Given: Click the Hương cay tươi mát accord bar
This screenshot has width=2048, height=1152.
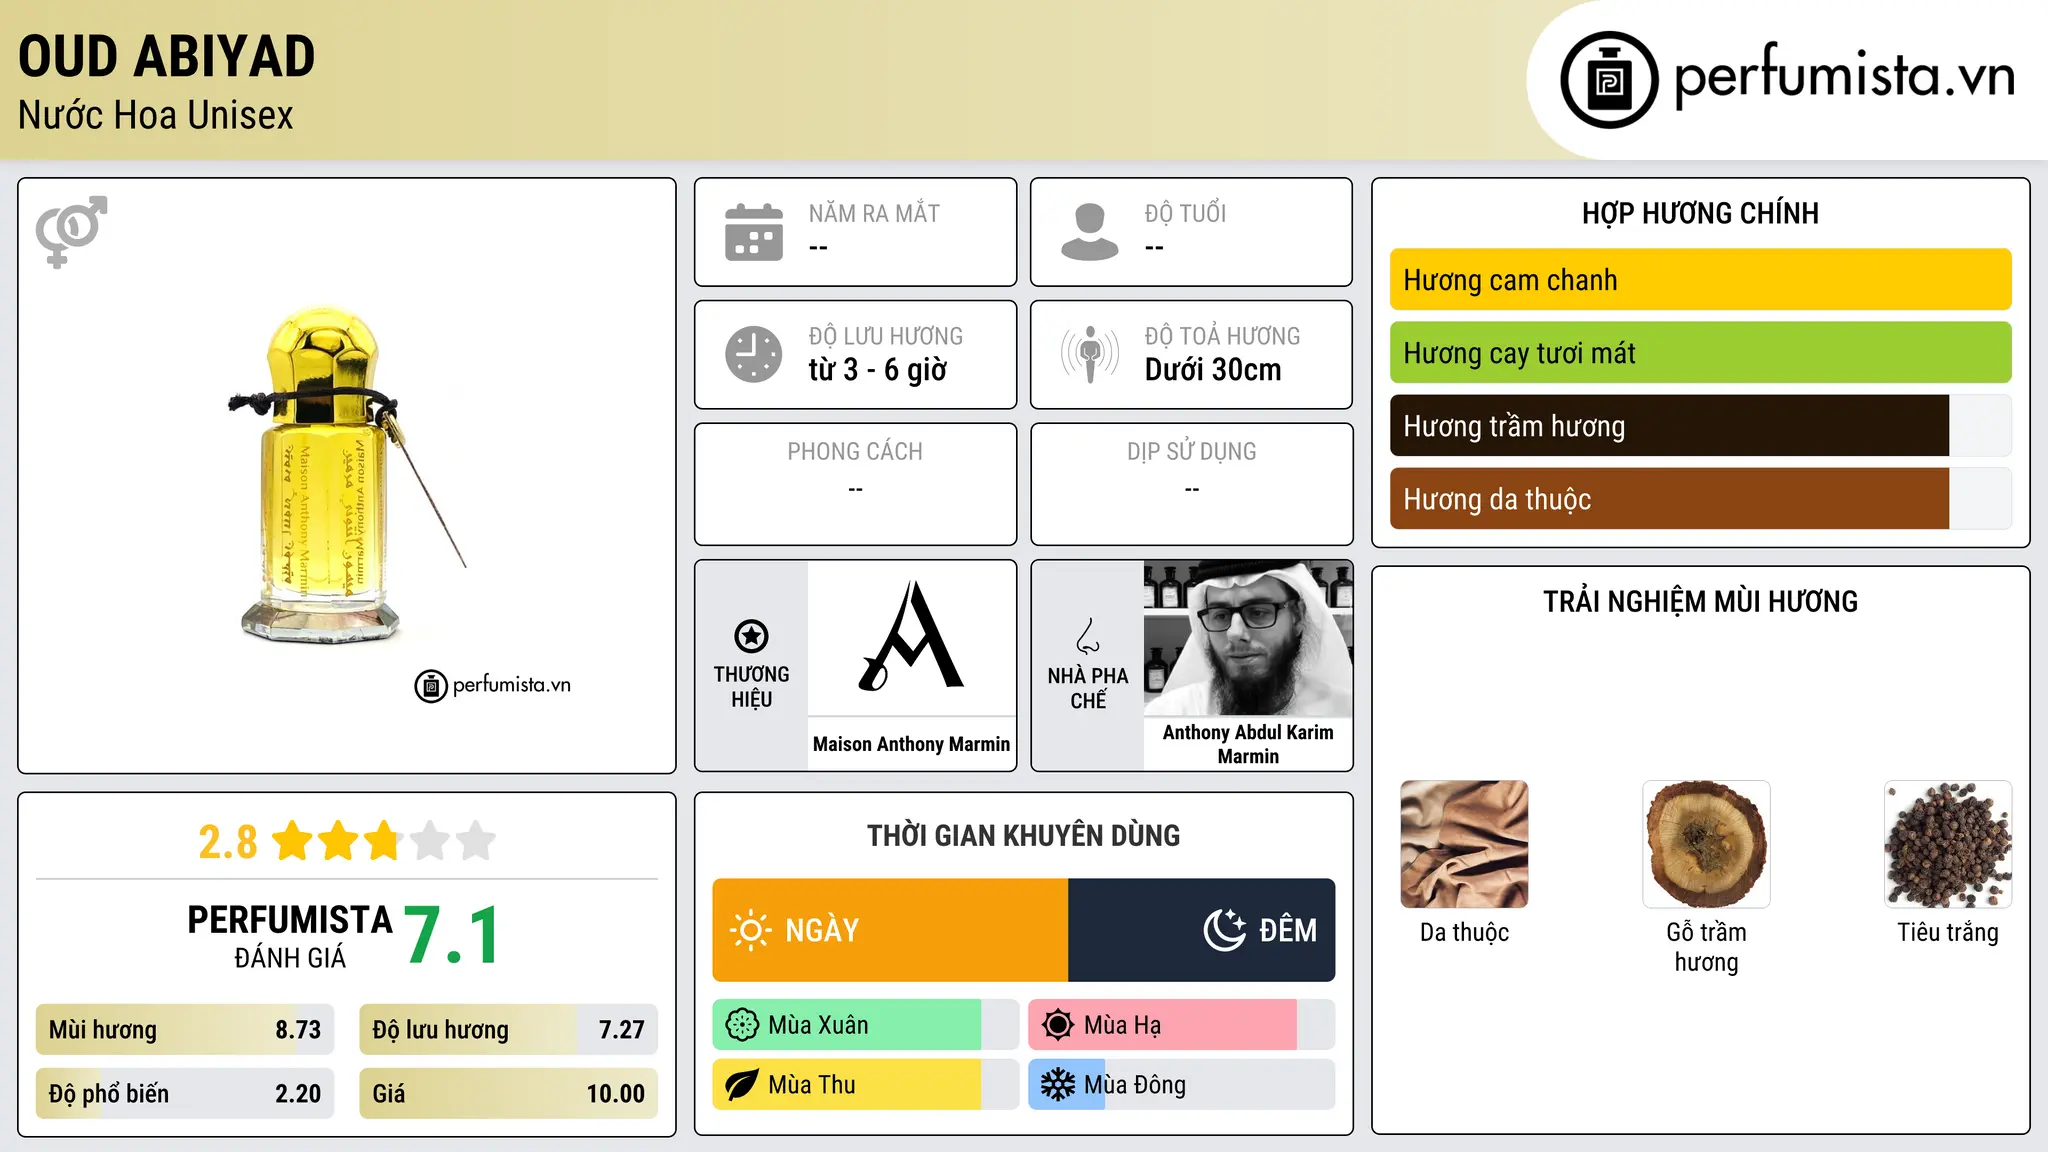Looking at the screenshot, I should pyautogui.click(x=1700, y=353).
